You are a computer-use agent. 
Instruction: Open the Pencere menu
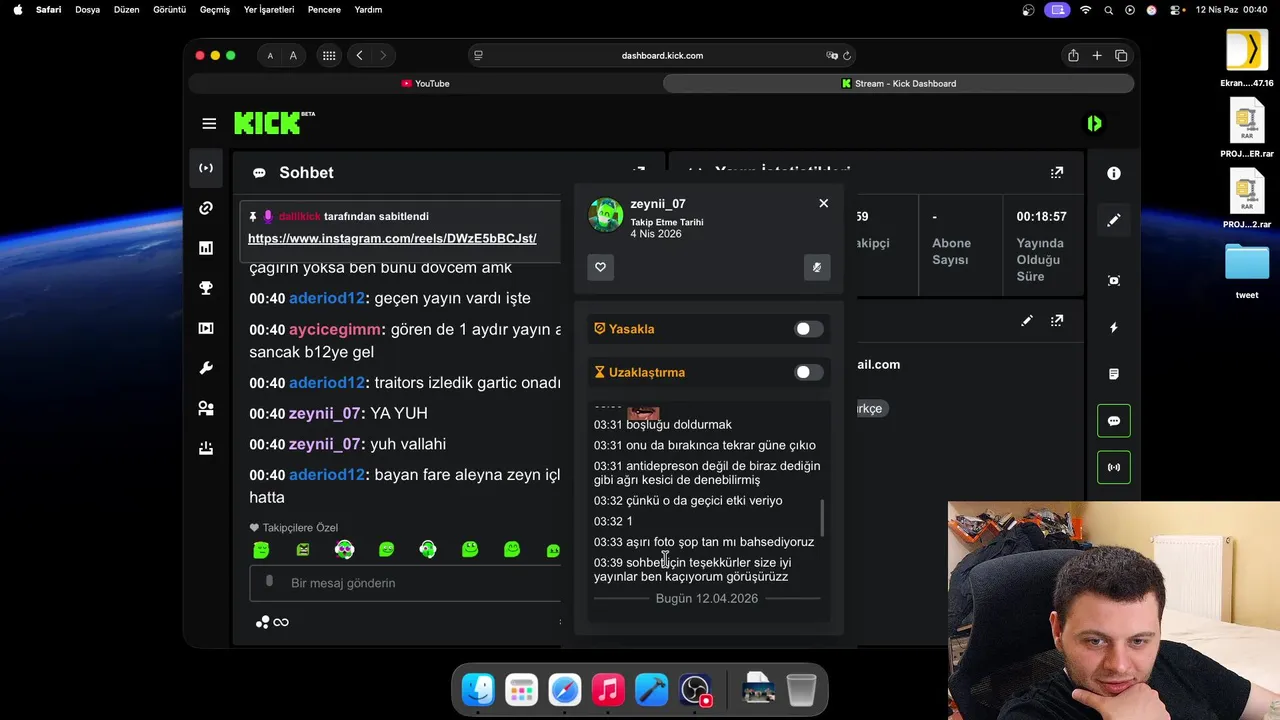[324, 9]
